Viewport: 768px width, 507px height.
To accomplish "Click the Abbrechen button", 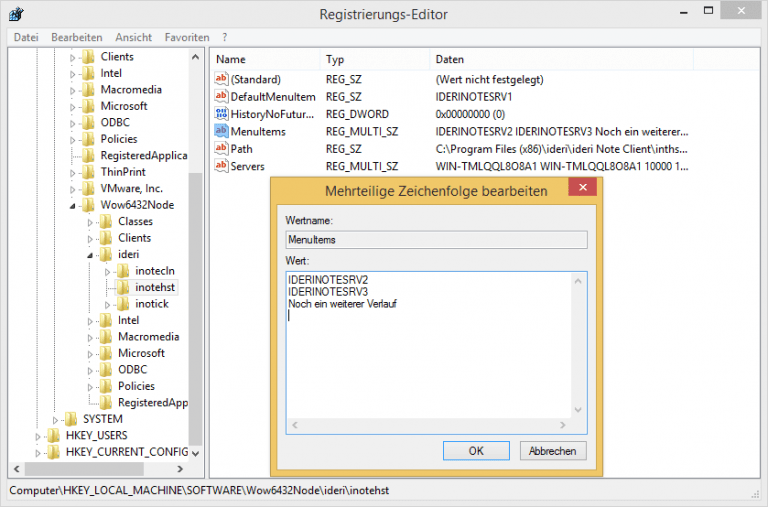I will 552,451.
